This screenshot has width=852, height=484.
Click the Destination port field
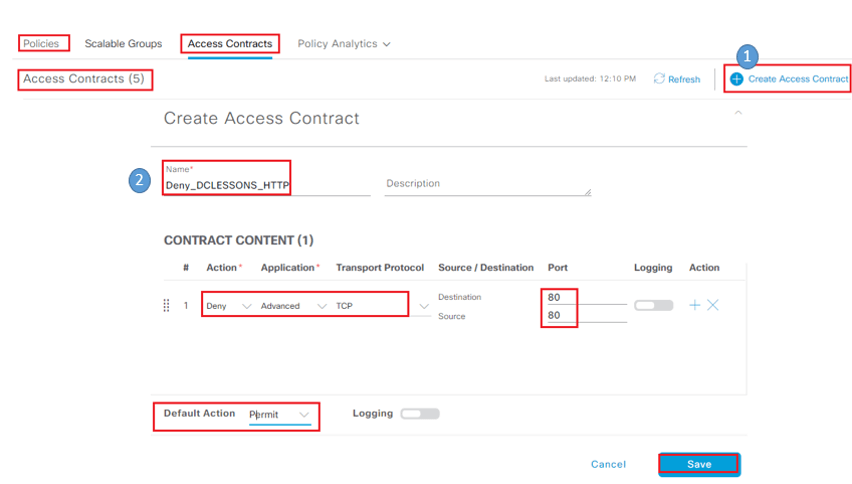click(x=587, y=298)
